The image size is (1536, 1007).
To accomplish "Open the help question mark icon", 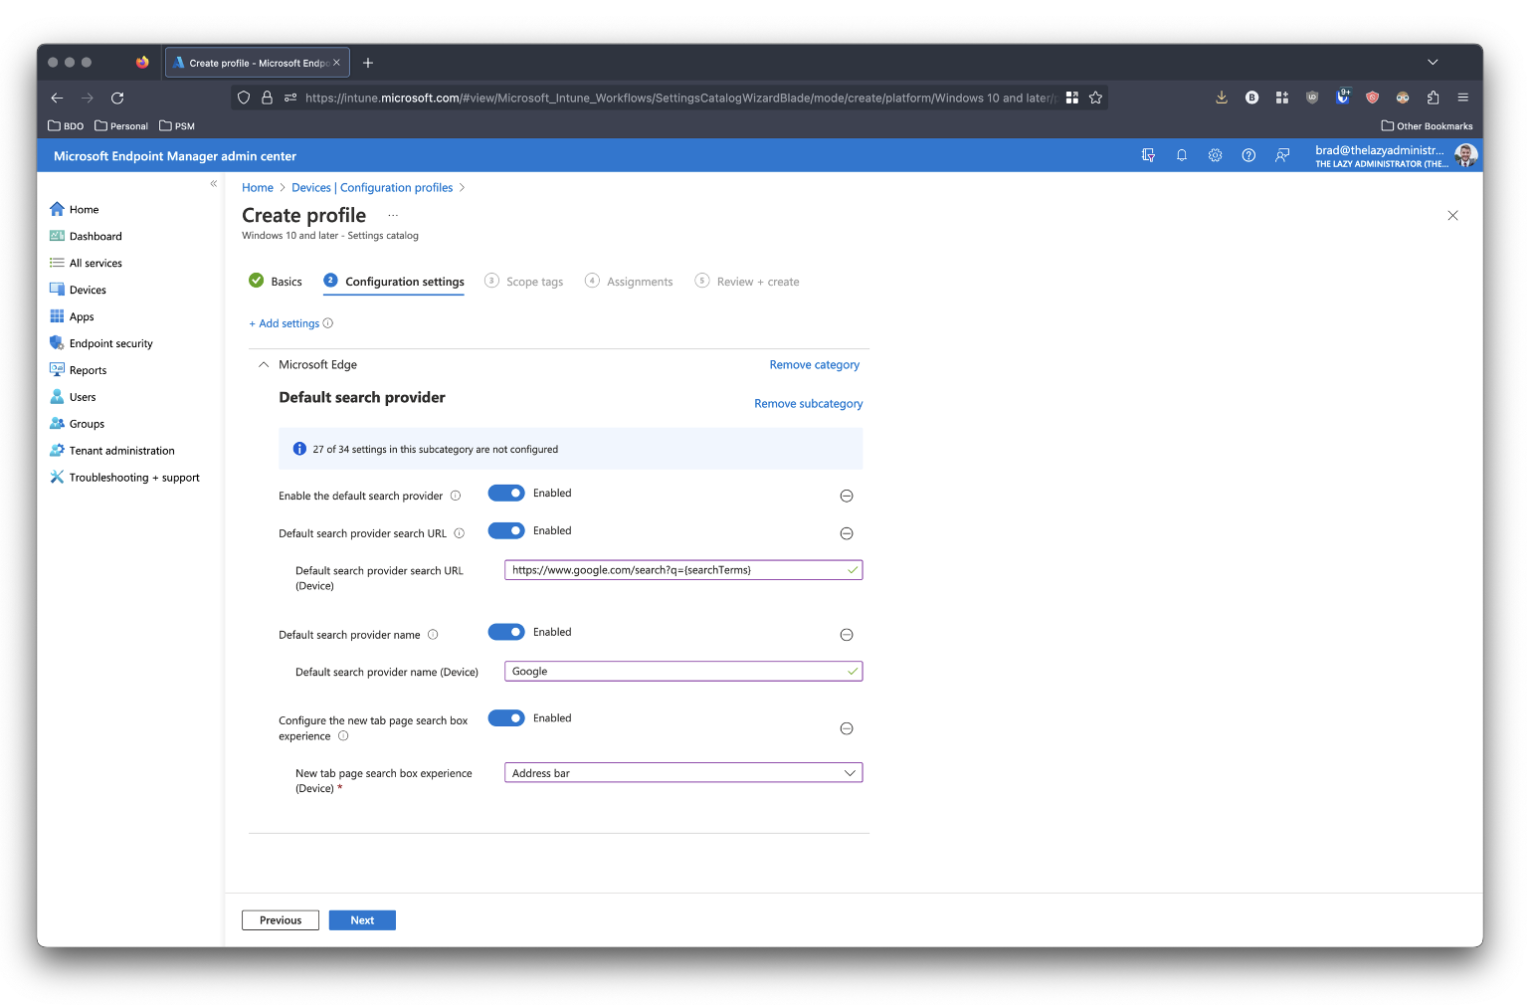I will coord(1249,156).
